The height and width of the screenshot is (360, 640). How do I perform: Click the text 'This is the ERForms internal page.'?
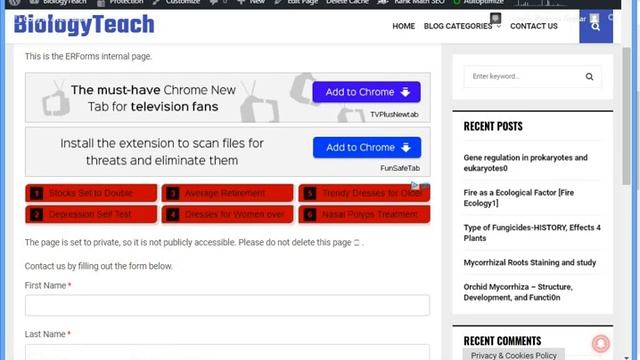tap(88, 56)
